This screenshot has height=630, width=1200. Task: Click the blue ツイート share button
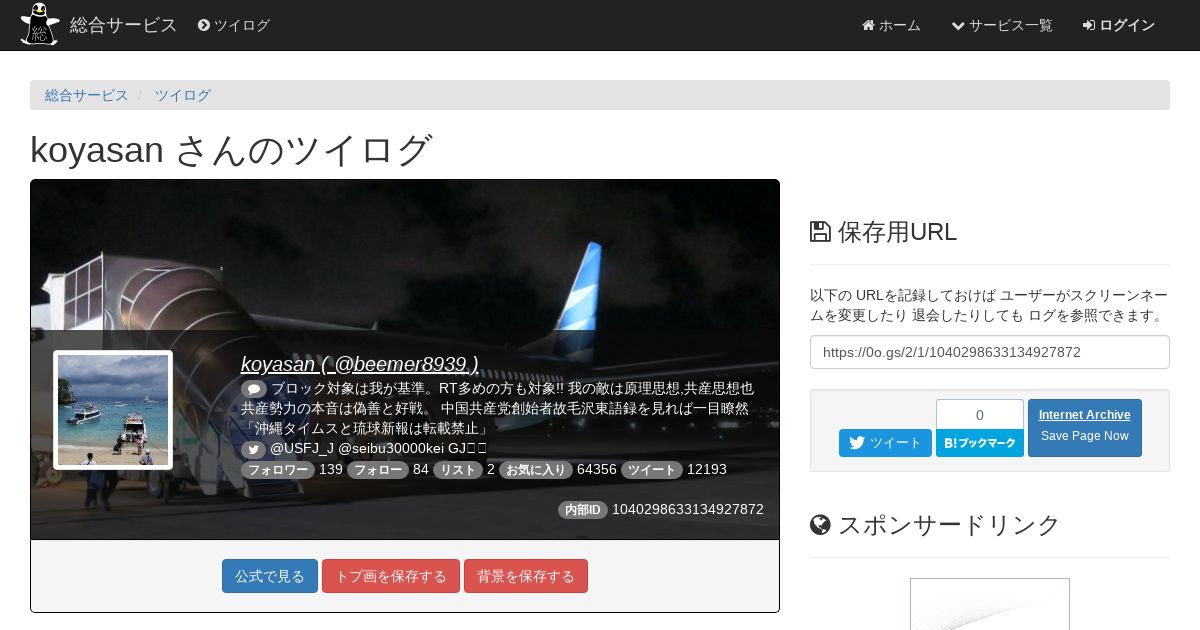pos(885,443)
